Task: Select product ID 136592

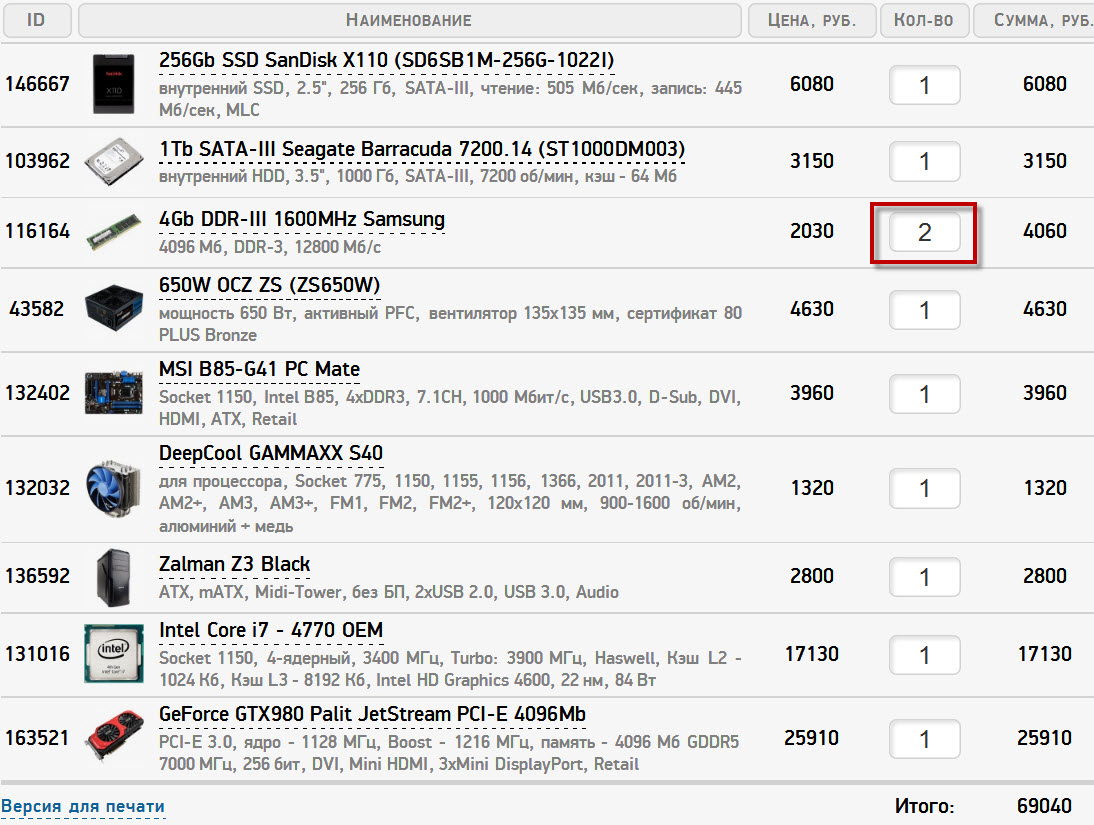Action: click(x=38, y=577)
